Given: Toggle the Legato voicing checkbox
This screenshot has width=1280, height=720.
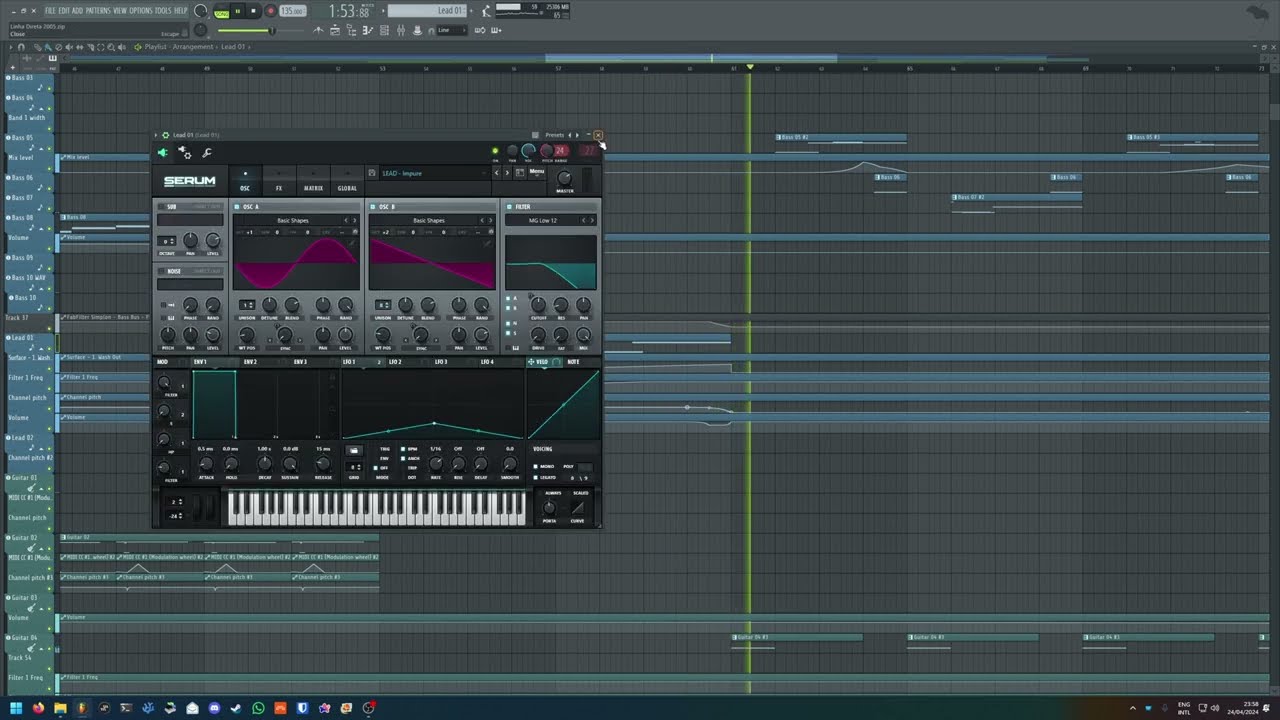Looking at the screenshot, I should 536,477.
